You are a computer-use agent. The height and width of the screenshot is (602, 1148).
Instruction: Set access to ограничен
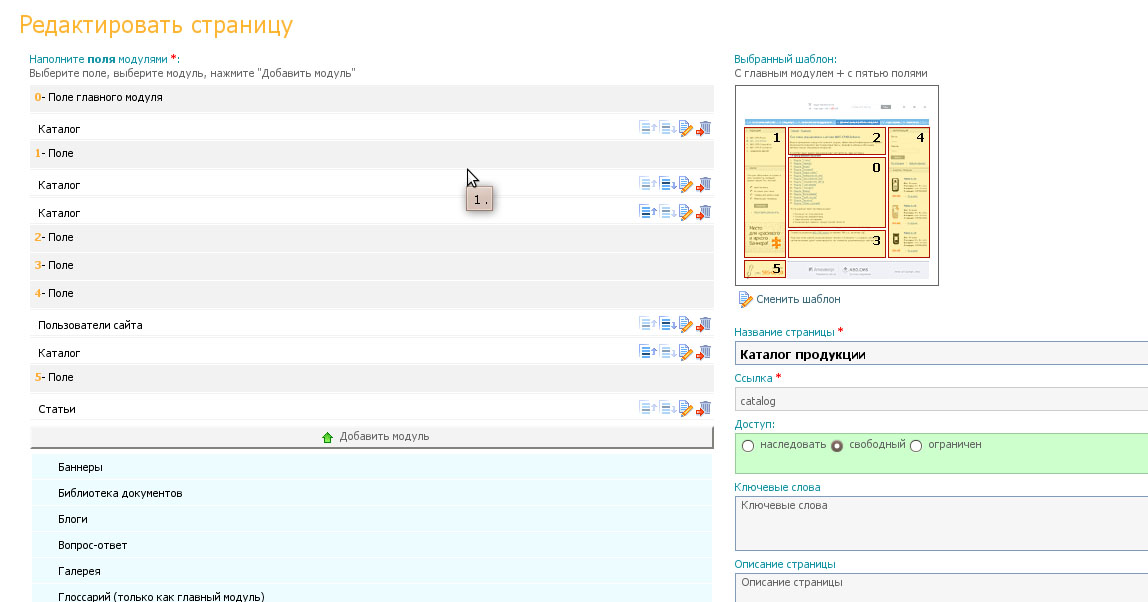click(916, 445)
